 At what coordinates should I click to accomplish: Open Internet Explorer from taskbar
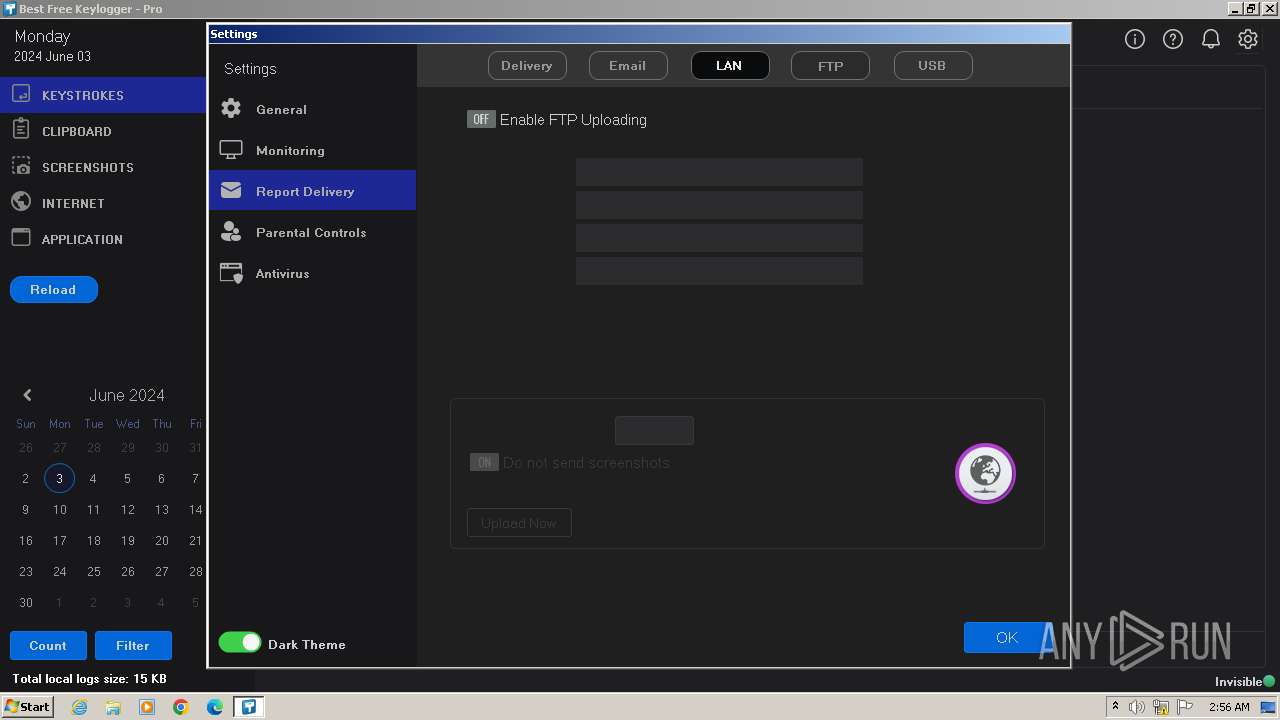(x=79, y=707)
